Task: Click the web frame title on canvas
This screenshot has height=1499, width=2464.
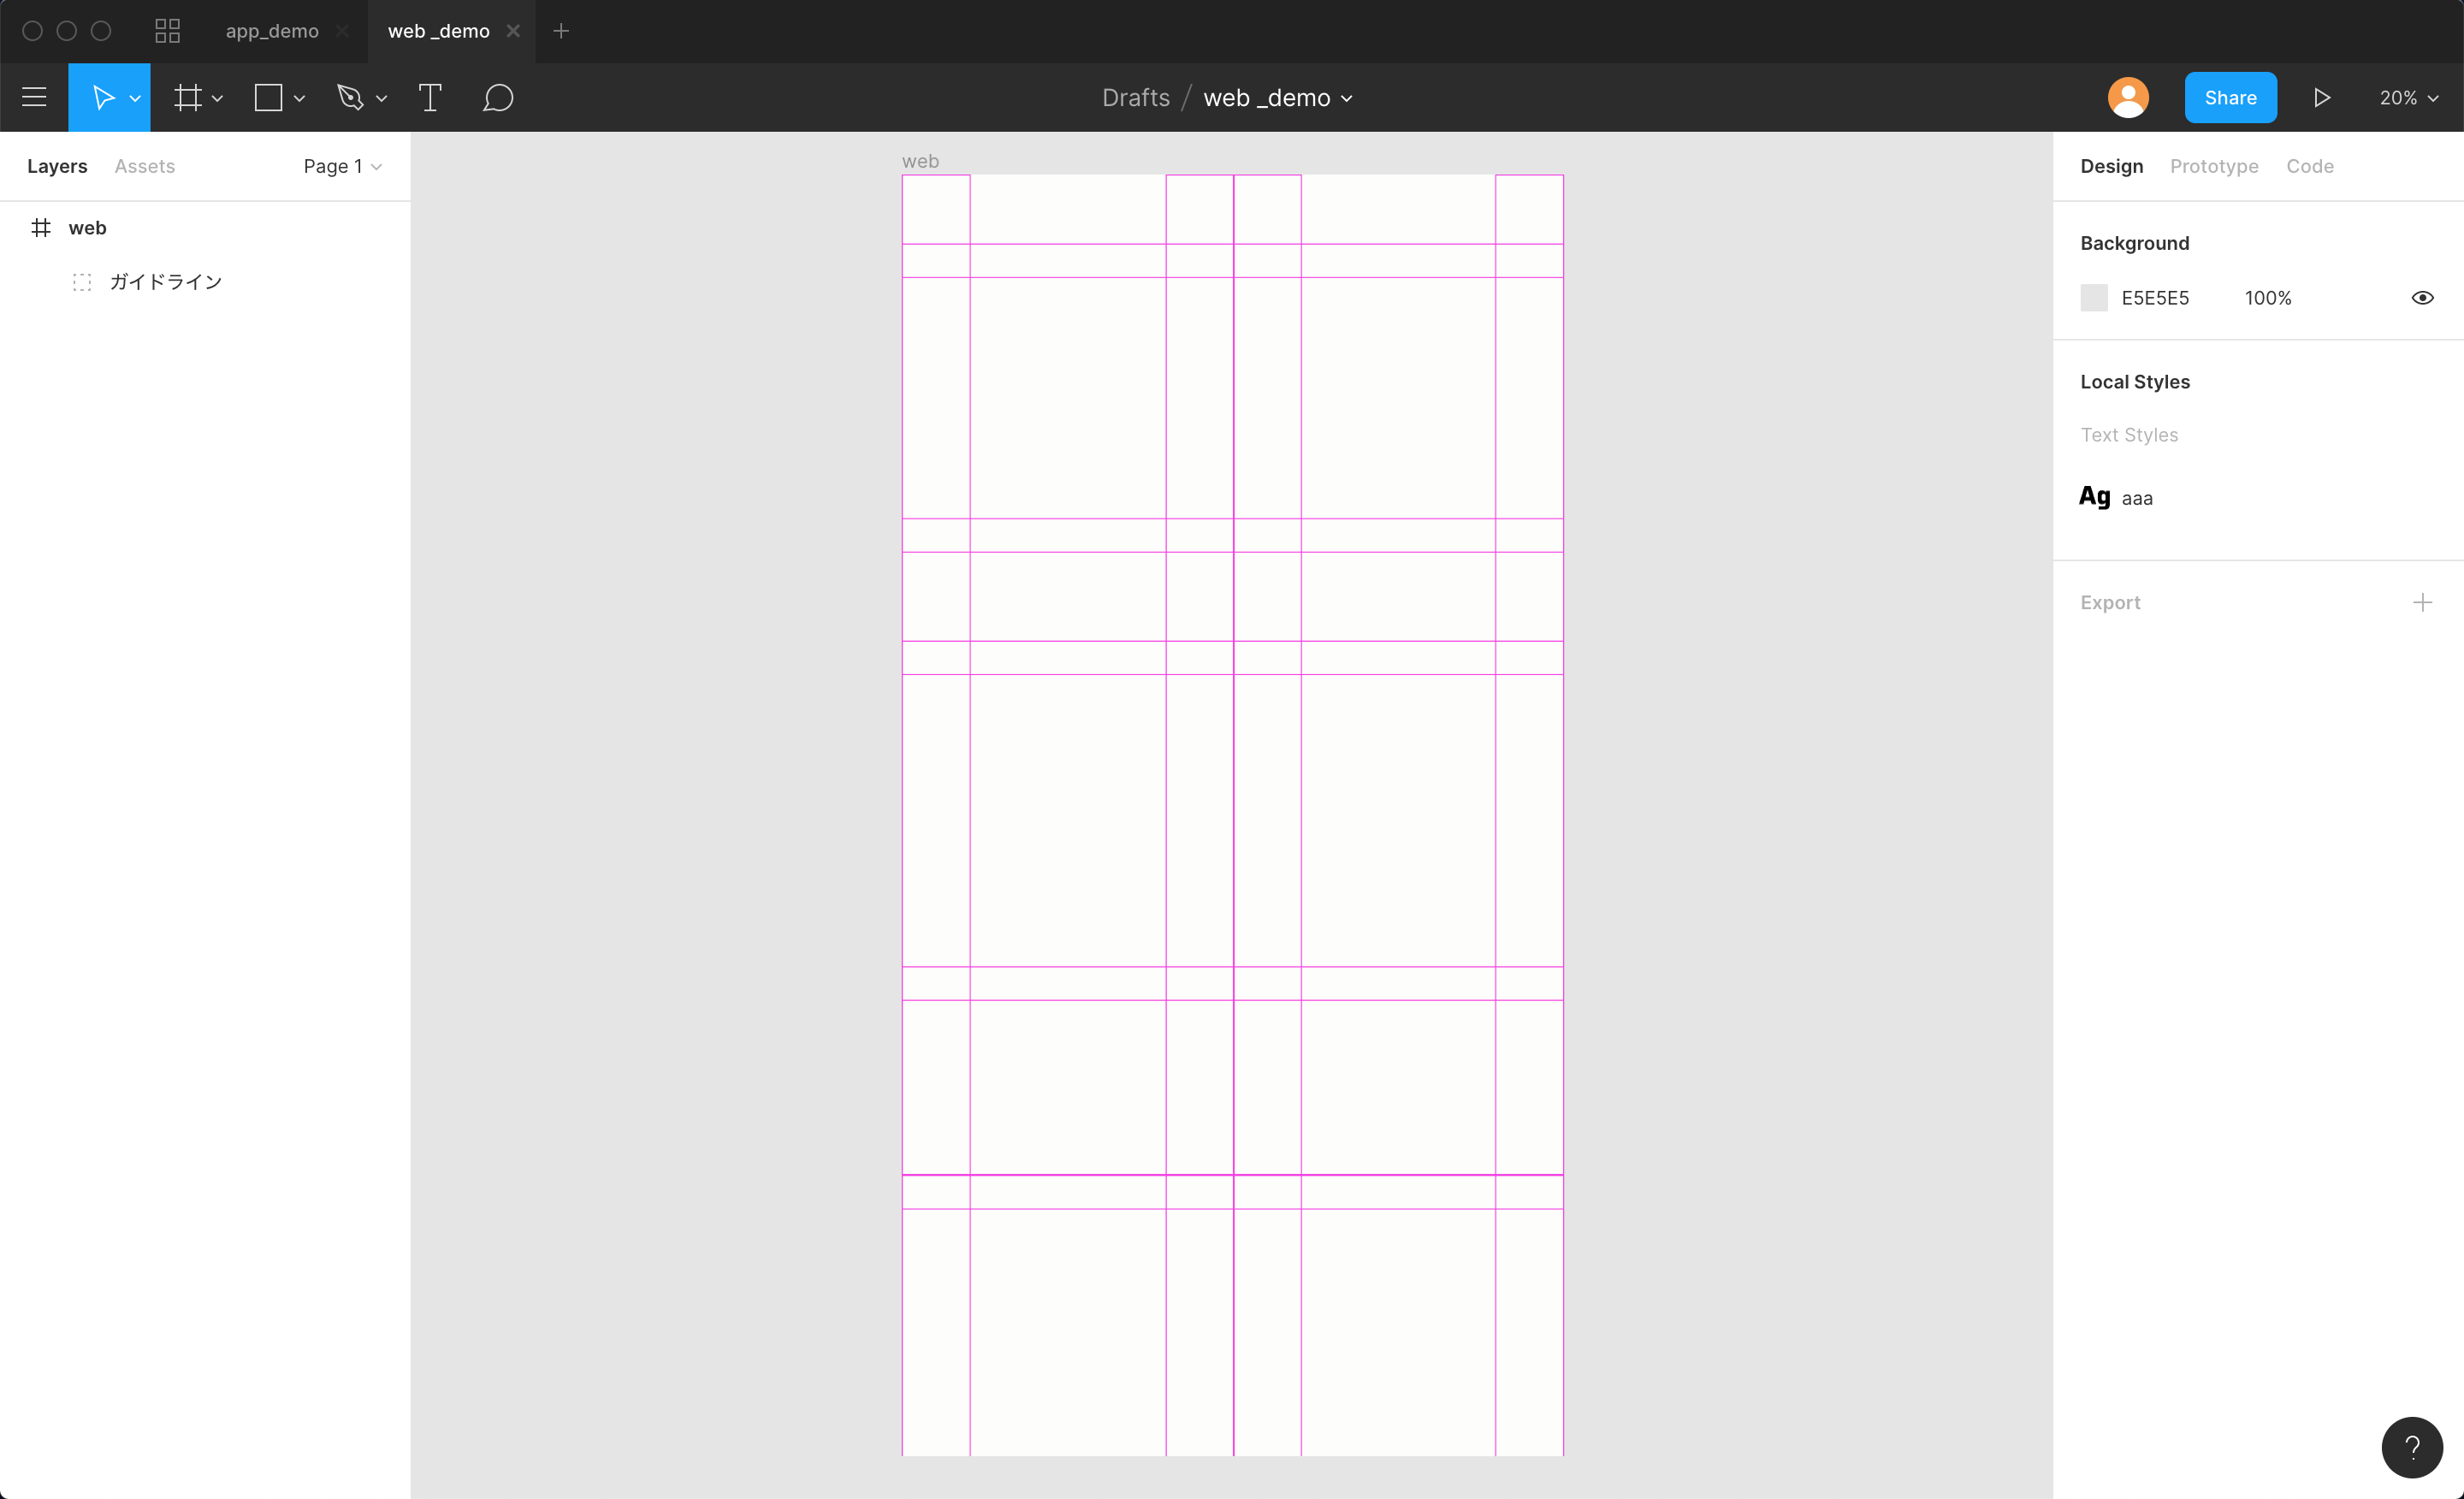Action: click(920, 161)
